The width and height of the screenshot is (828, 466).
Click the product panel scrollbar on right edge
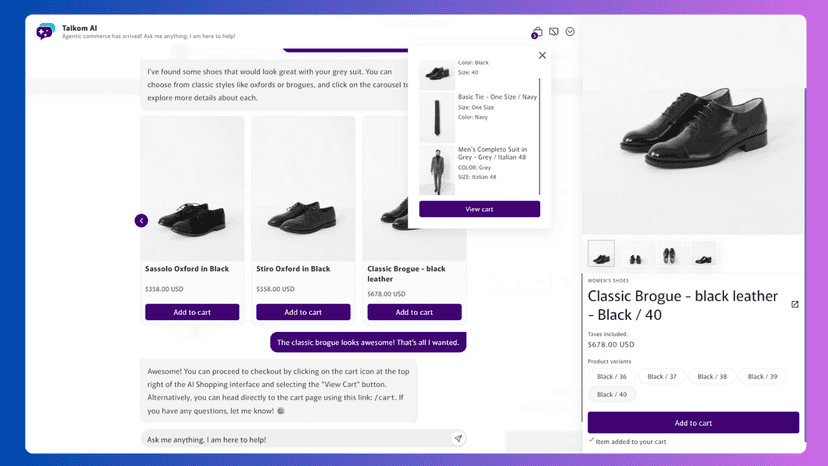click(x=804, y=264)
